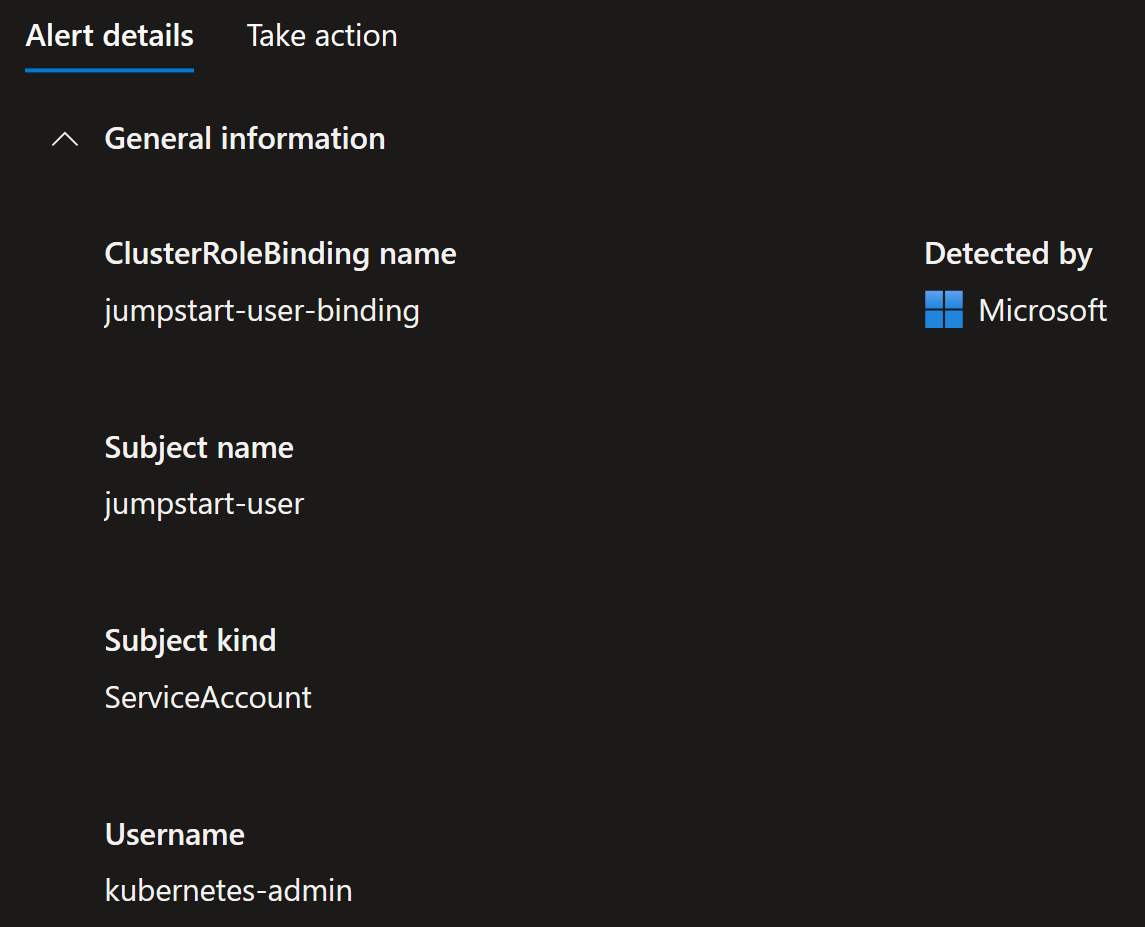The width and height of the screenshot is (1145, 927).
Task: Collapse the General information chevron
Action: pyautogui.click(x=65, y=139)
